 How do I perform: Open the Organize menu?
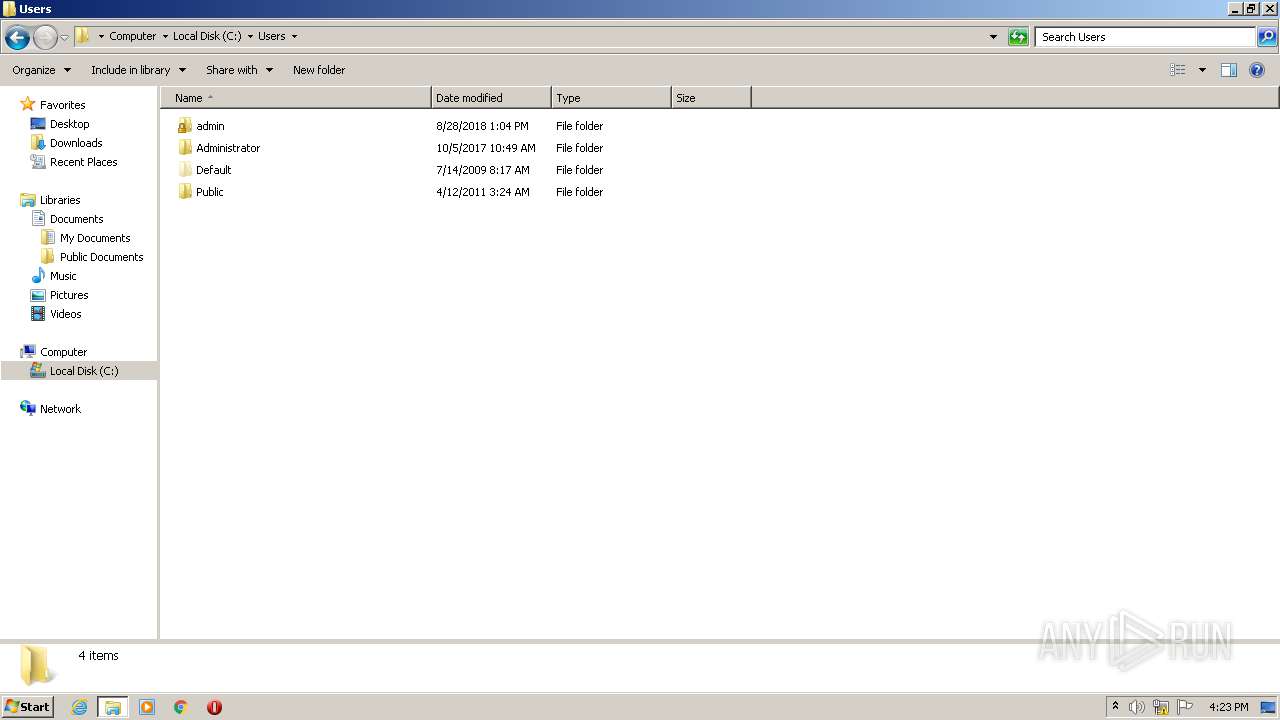tap(42, 70)
